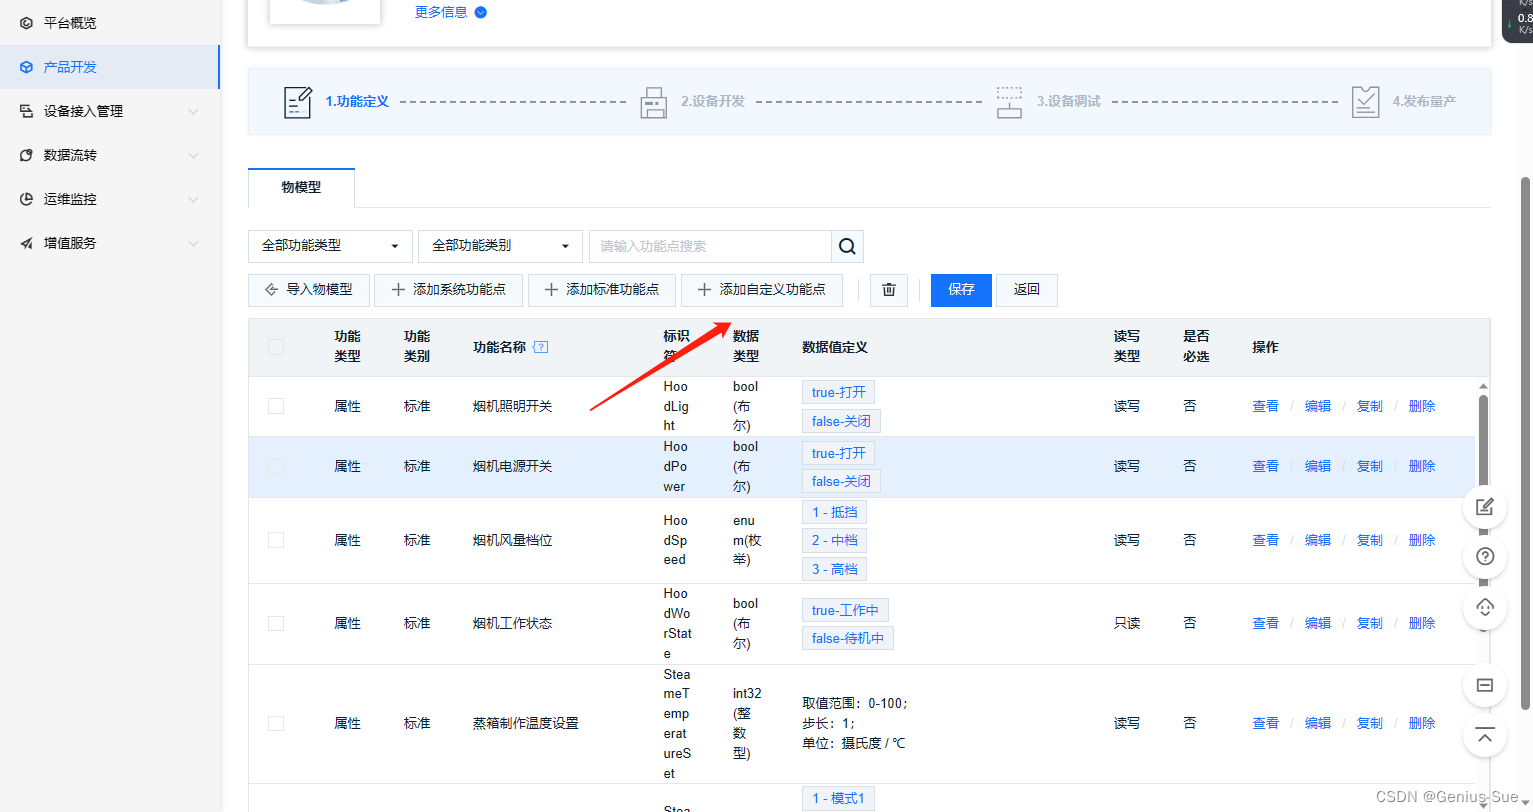The image size is (1533, 812).
Task: Click the blue 保存 button
Action: [961, 290]
